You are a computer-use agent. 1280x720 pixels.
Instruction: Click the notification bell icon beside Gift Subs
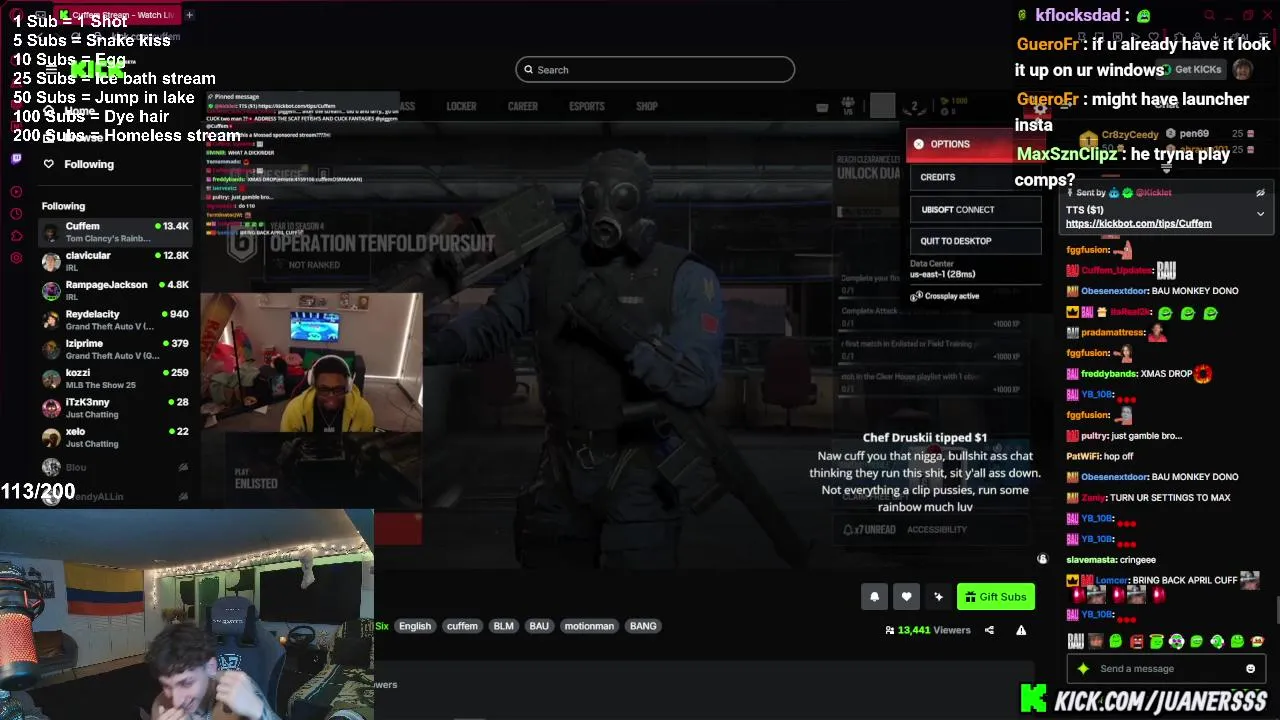coord(874,597)
